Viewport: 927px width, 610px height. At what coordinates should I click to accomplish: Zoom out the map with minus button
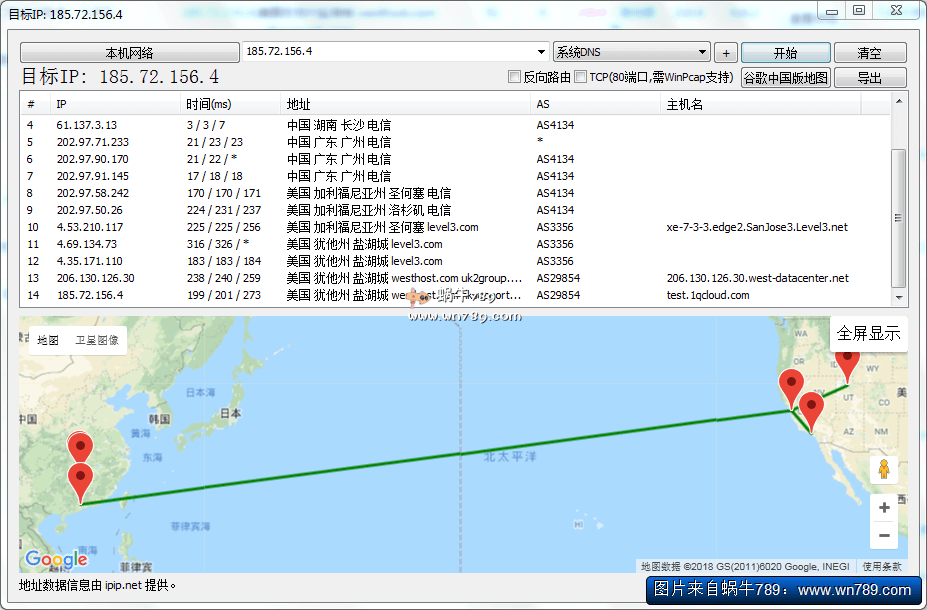[883, 536]
